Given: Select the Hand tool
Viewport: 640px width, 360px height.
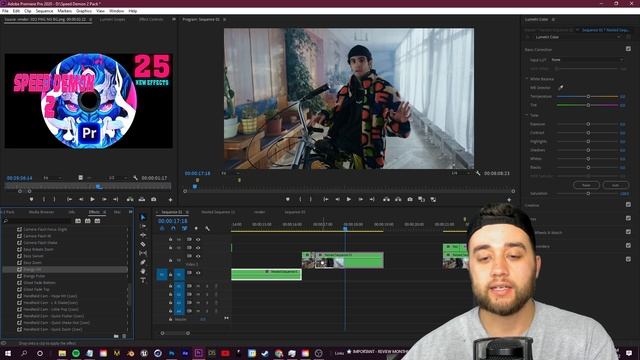Looking at the screenshot, I should click(x=143, y=271).
